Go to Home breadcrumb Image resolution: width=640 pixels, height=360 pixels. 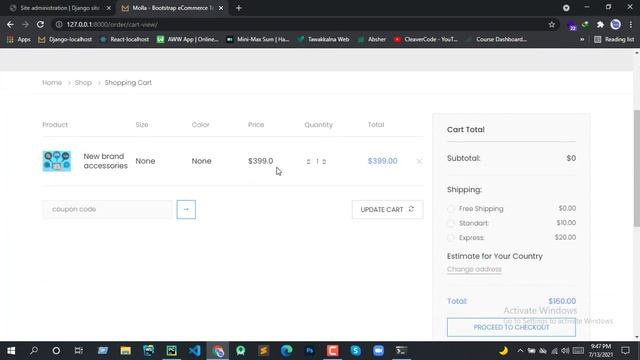tap(52, 82)
